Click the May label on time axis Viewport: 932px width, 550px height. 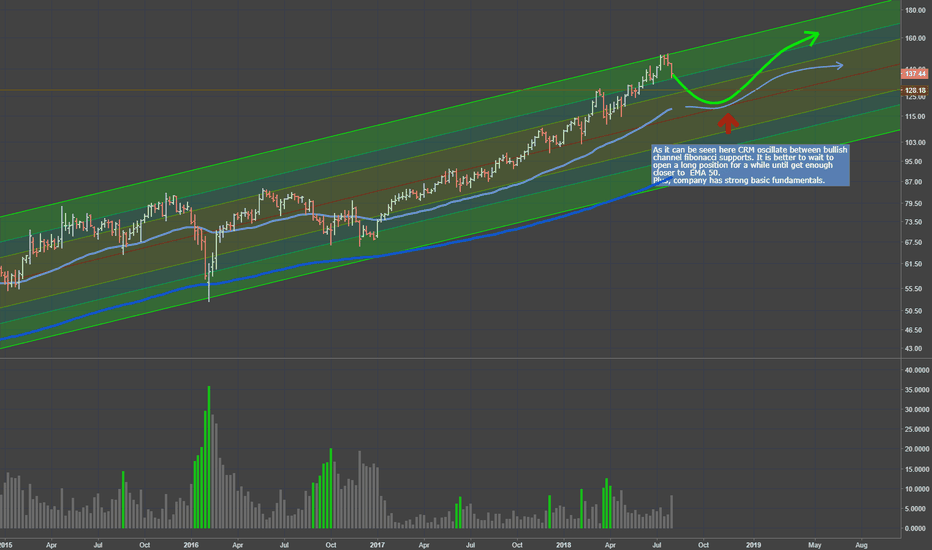(814, 545)
